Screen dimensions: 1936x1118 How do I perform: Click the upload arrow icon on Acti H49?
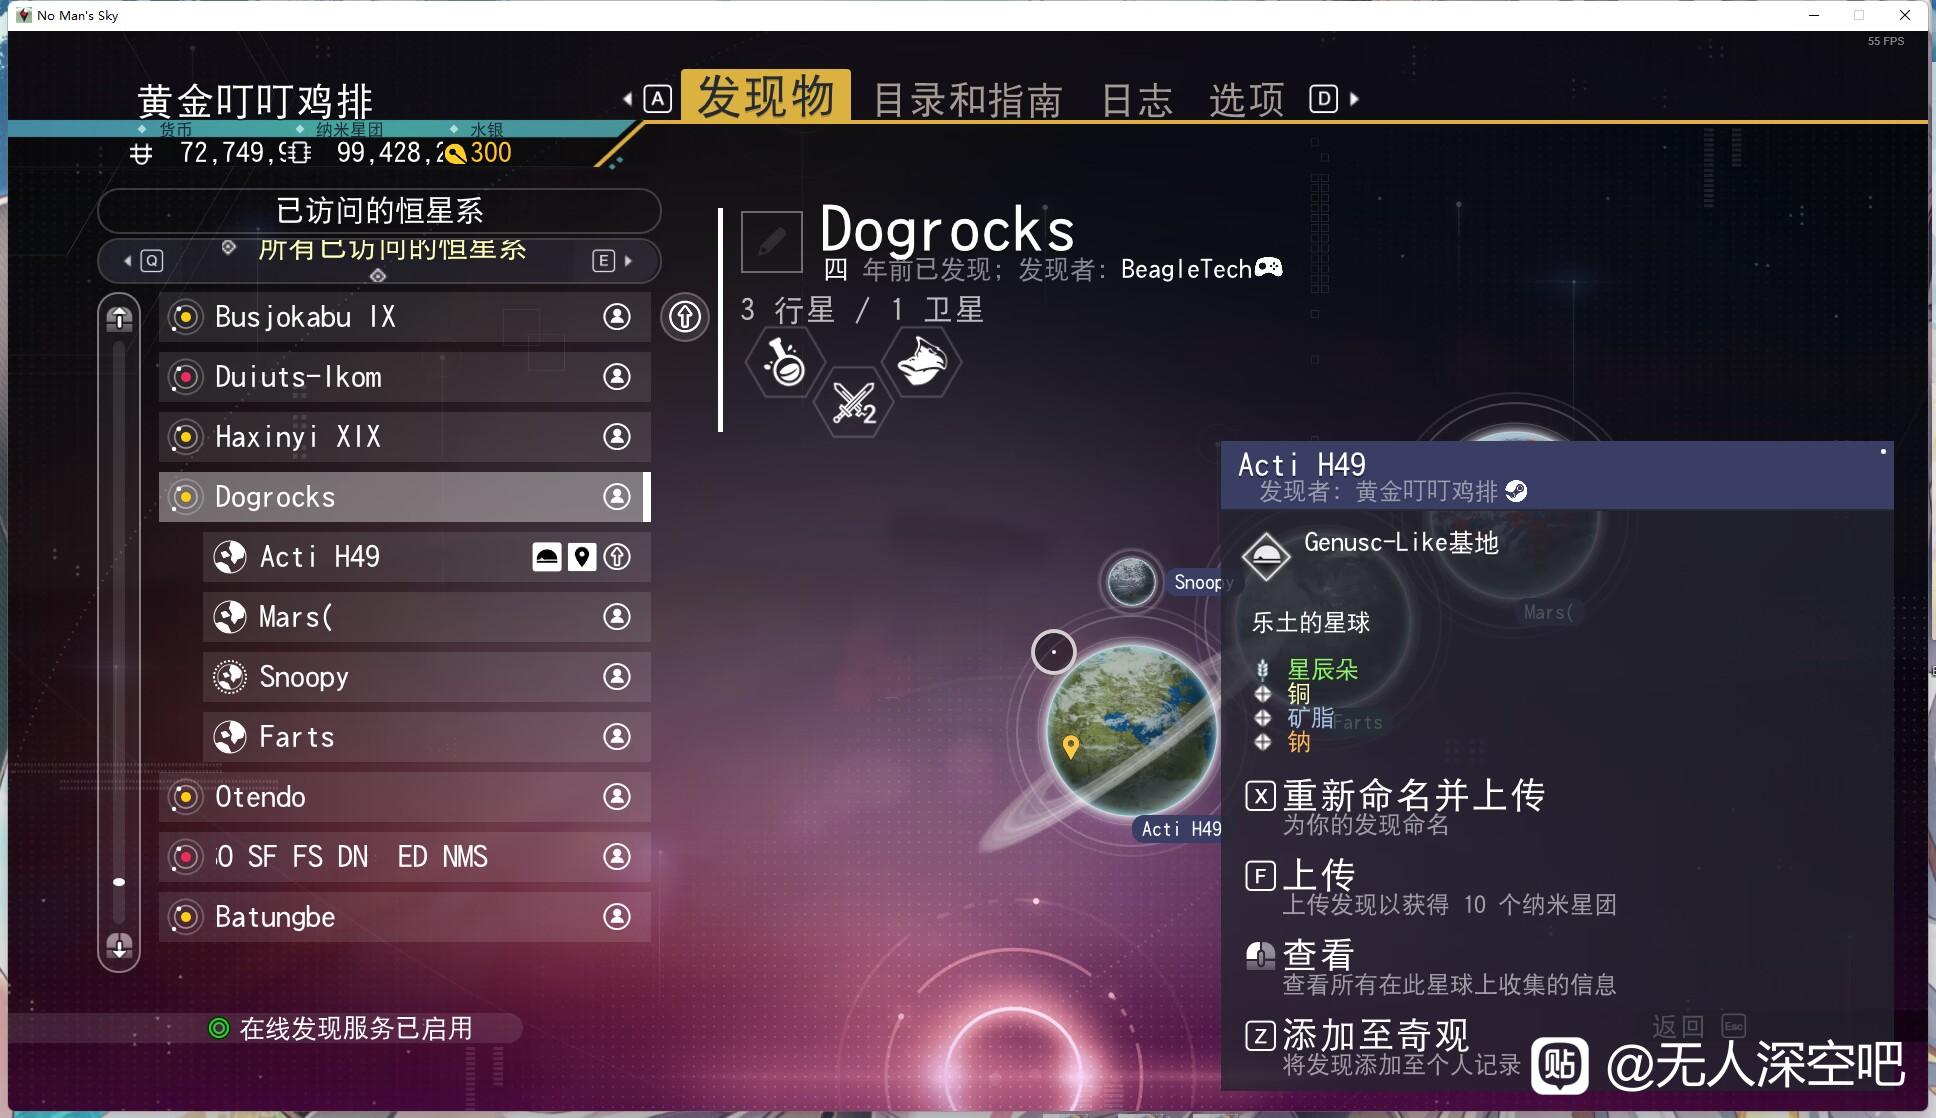[618, 557]
